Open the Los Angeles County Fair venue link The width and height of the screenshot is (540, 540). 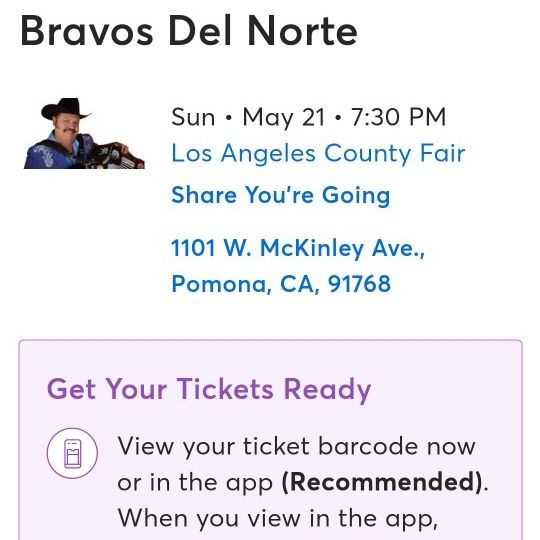click(x=318, y=154)
